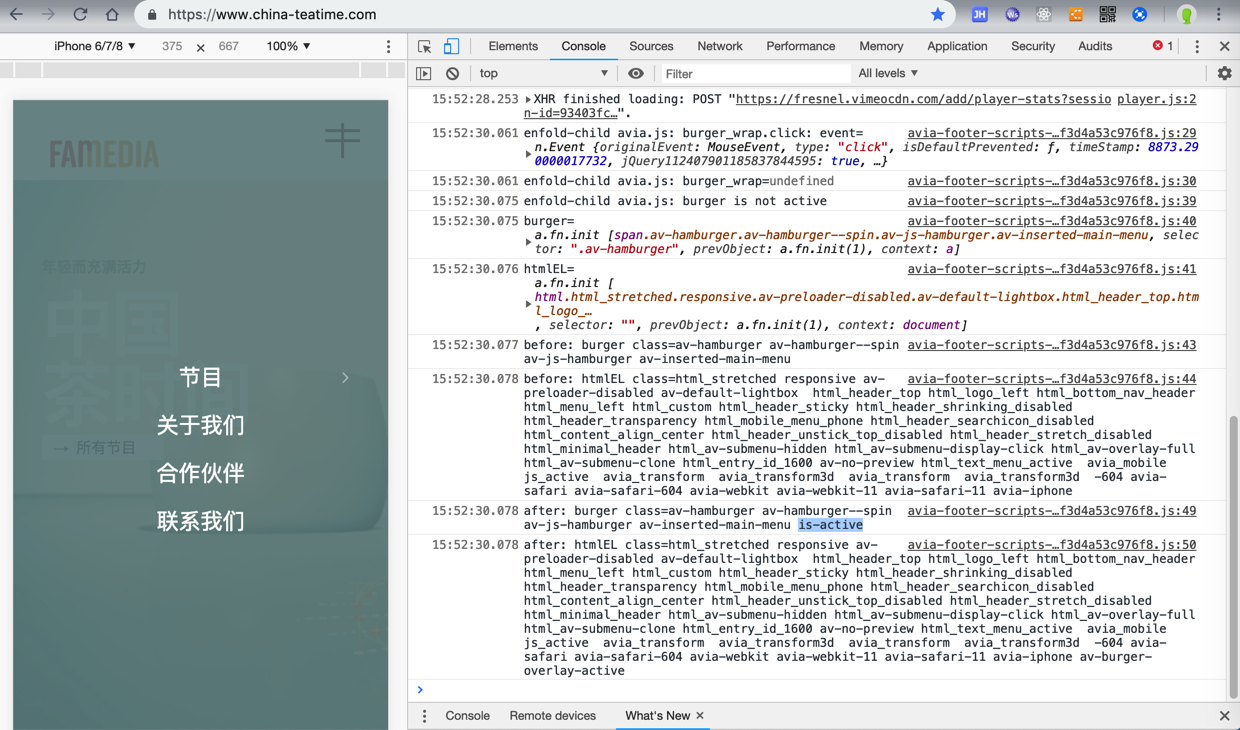The image size is (1240, 730).
Task: Expand the All levels log filter
Action: pyautogui.click(x=888, y=73)
